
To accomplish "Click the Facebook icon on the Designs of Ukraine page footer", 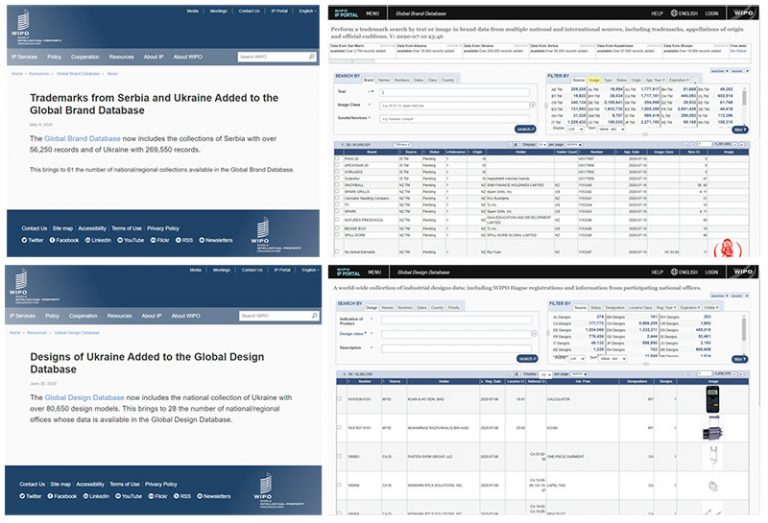I will coord(50,496).
